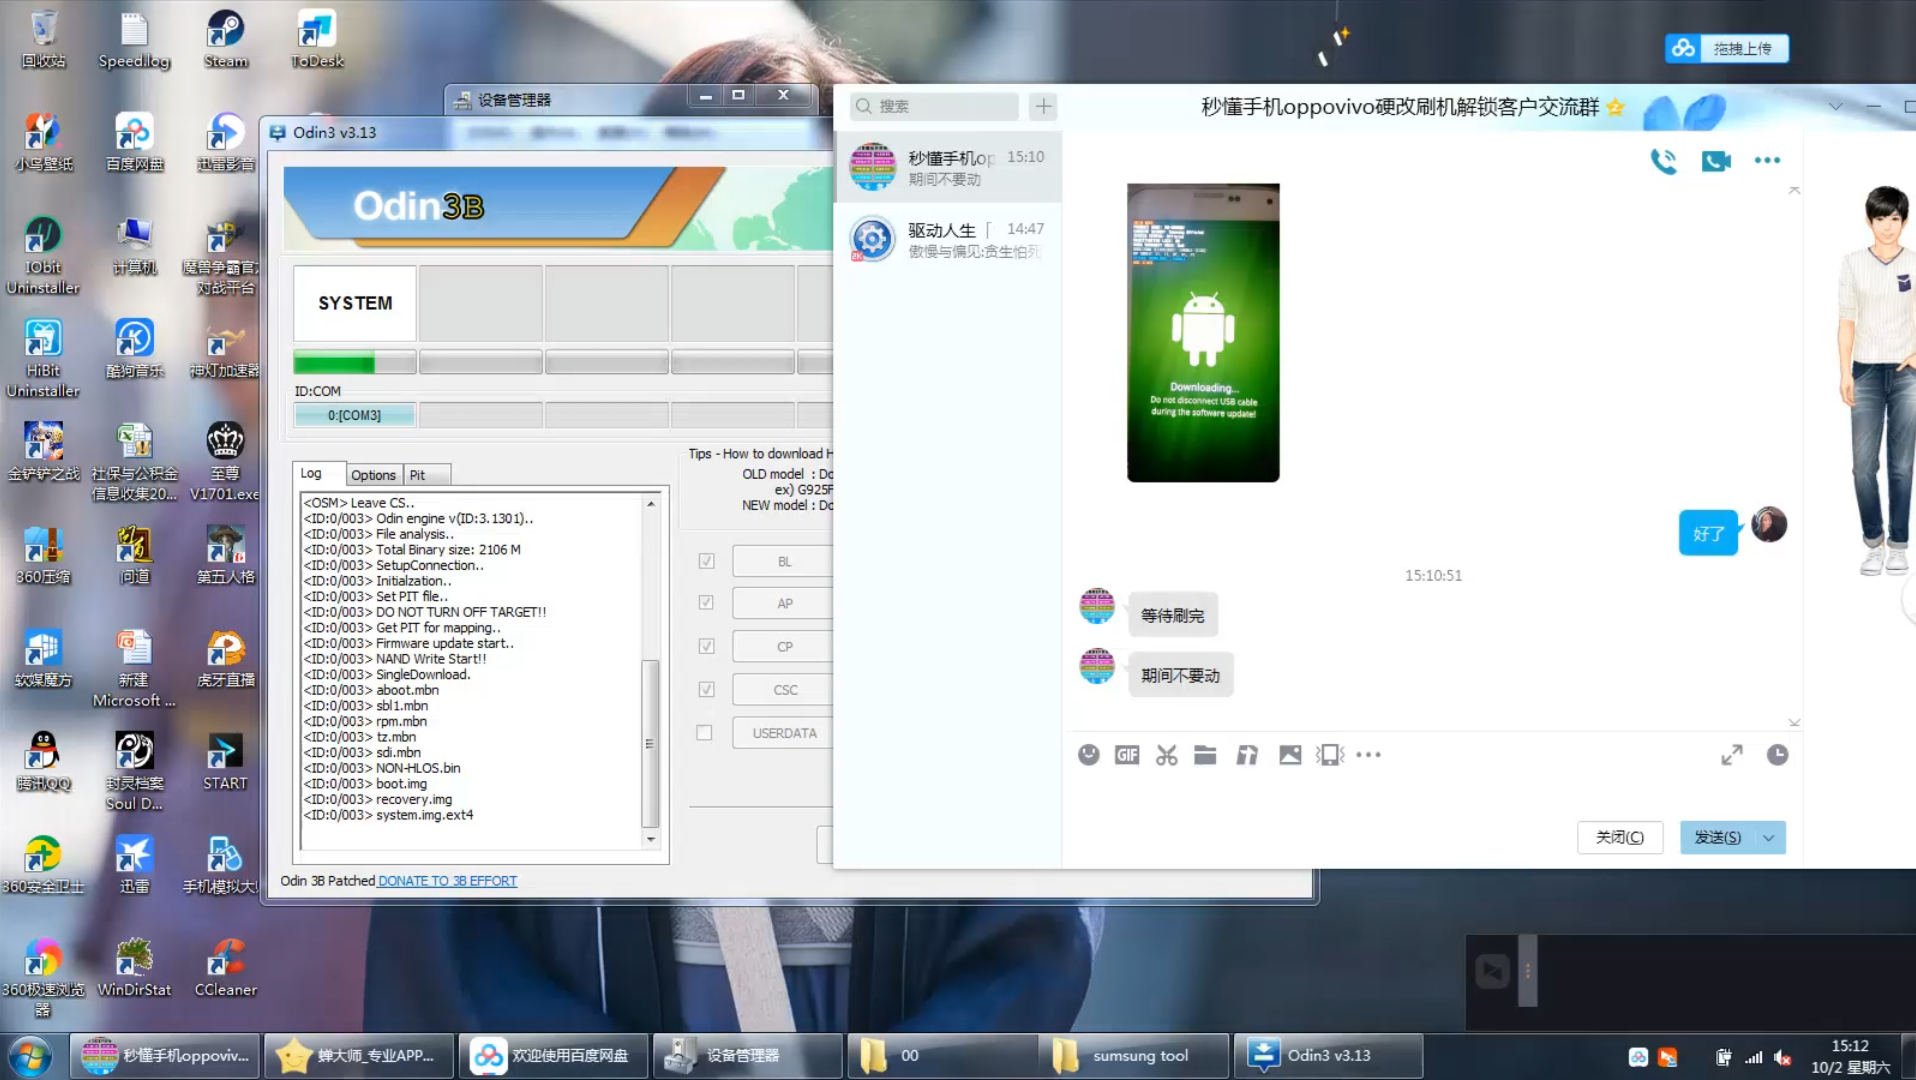Image resolution: width=1916 pixels, height=1080 pixels.
Task: Click the send picture icon
Action: click(1290, 755)
